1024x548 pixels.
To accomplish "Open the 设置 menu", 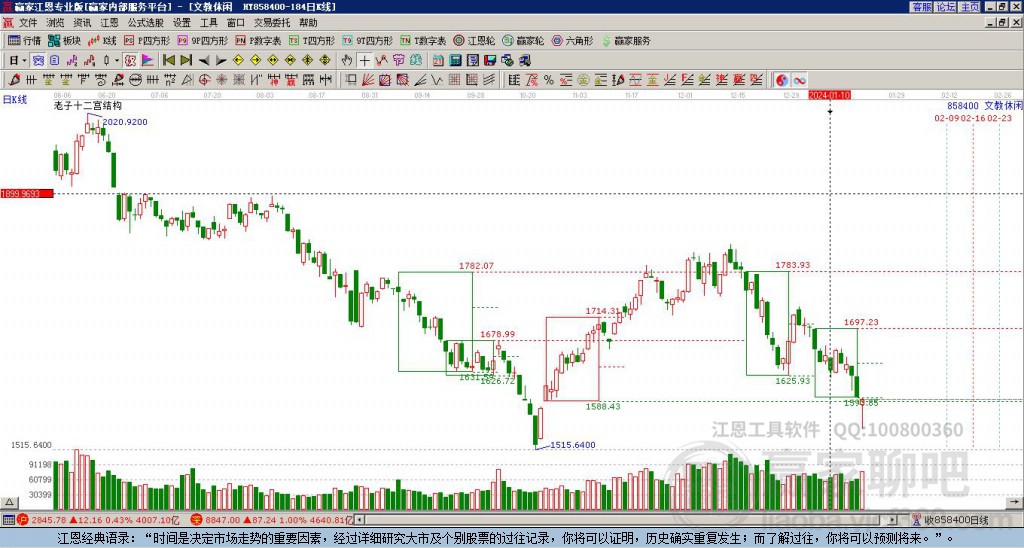I will 182,23.
